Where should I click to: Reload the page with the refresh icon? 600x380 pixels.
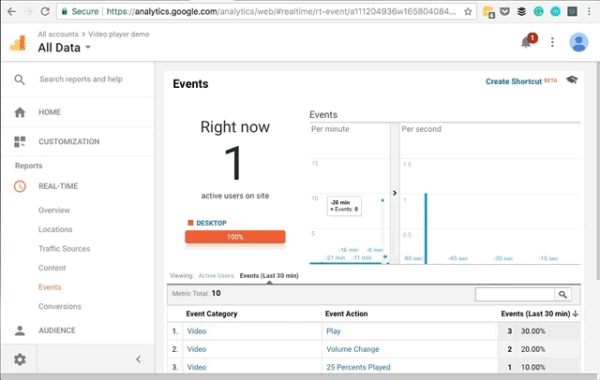(x=45, y=11)
